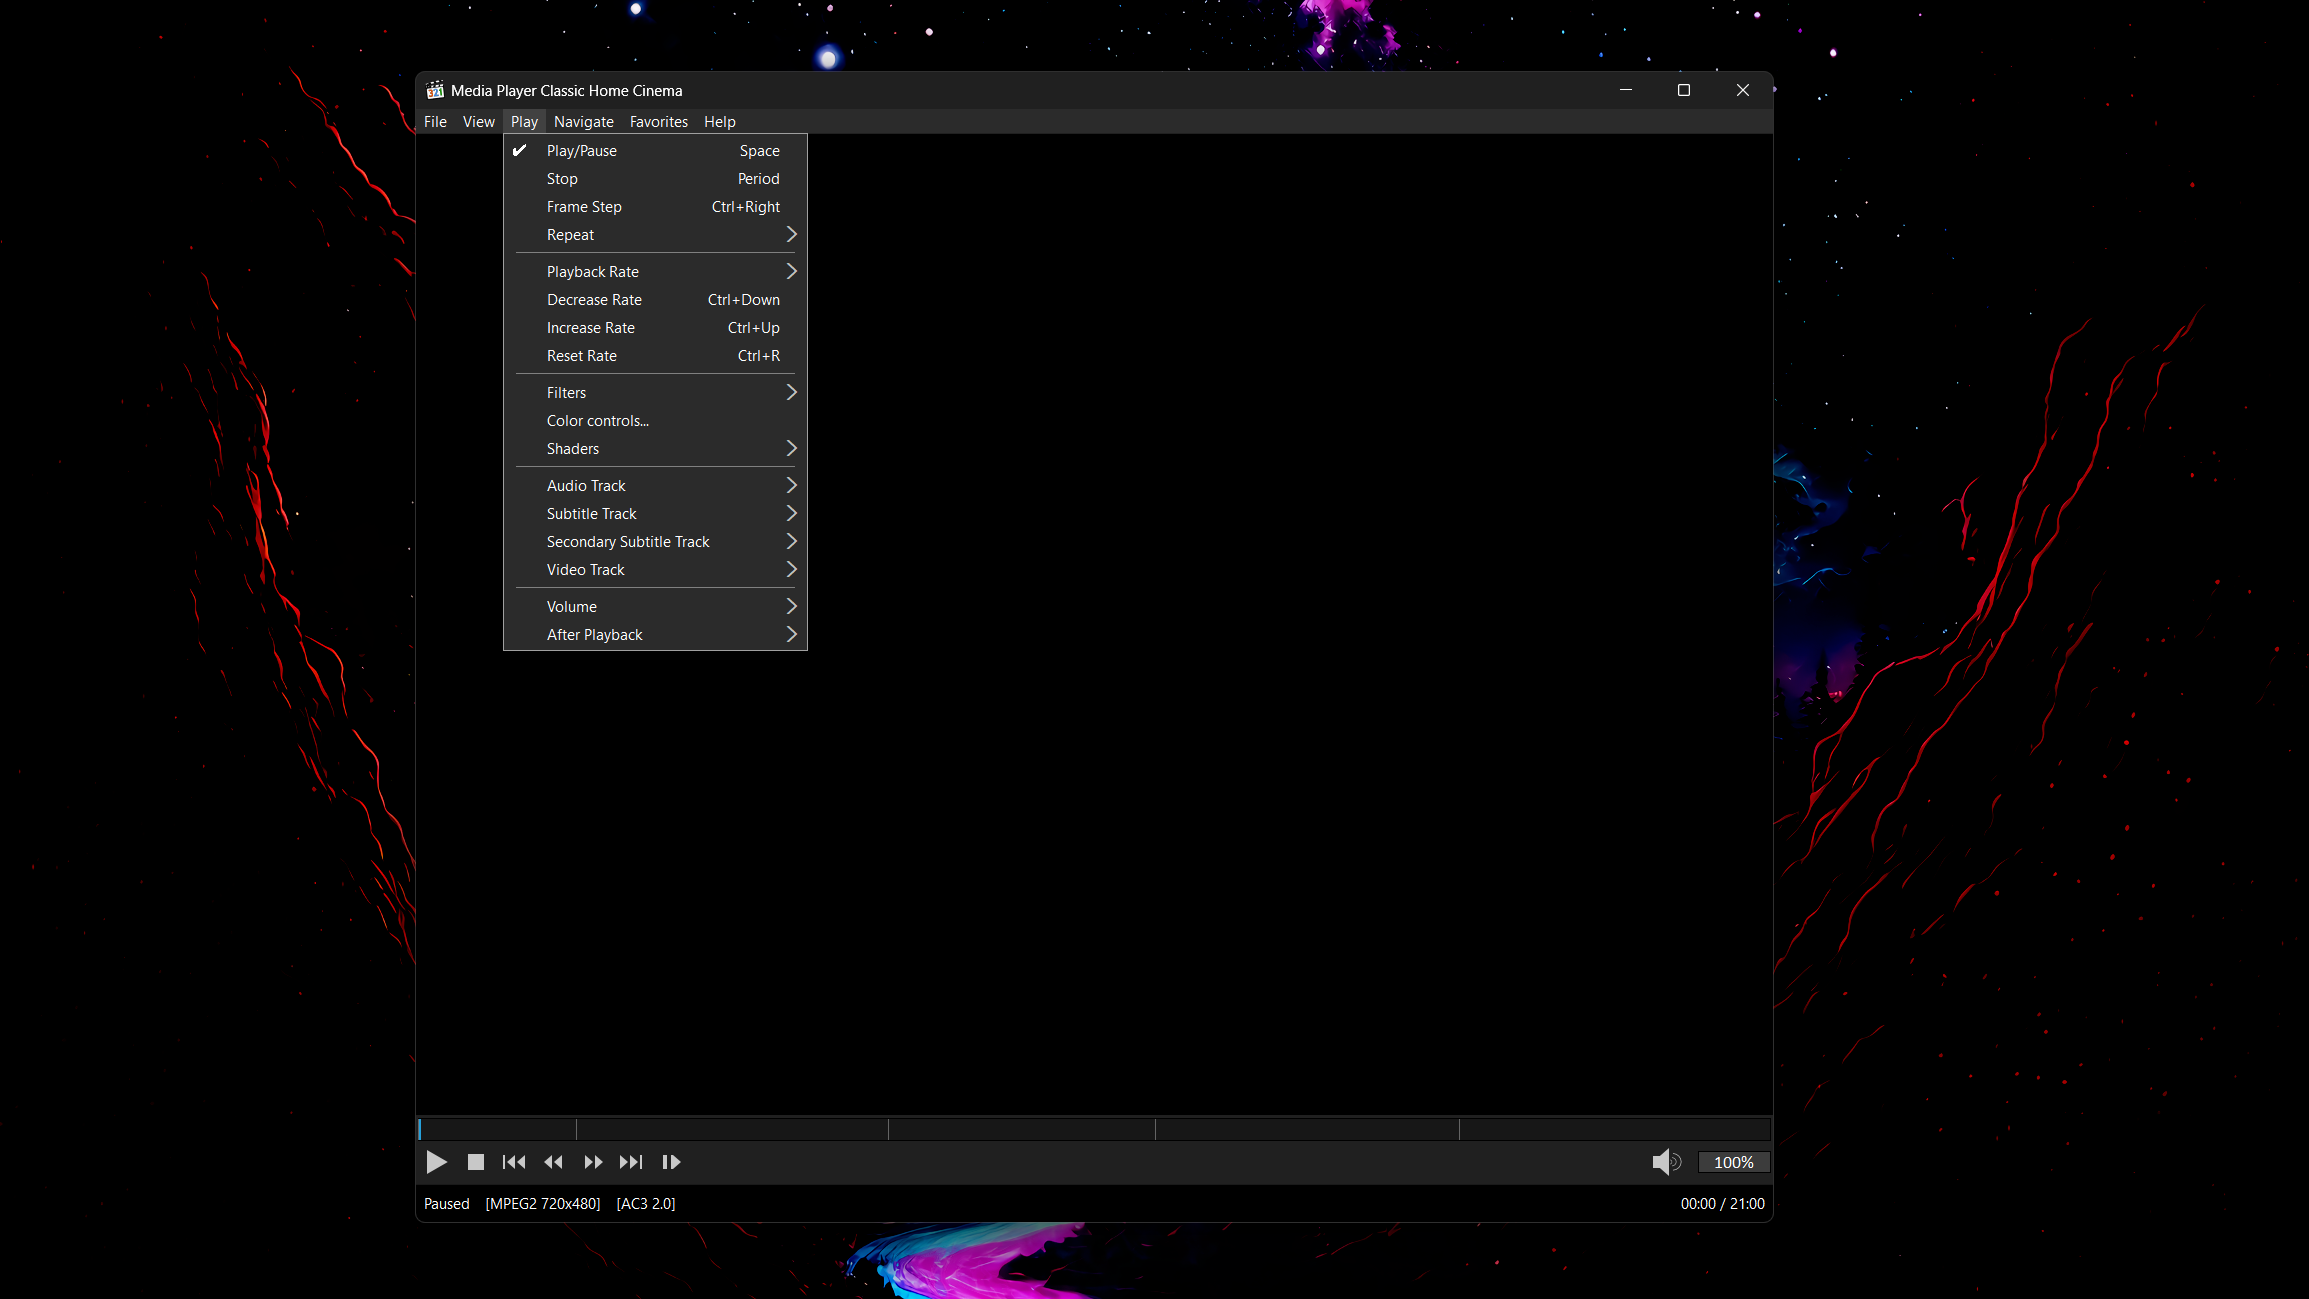
Task: Expand the Audio Track submenu
Action: tap(655, 486)
